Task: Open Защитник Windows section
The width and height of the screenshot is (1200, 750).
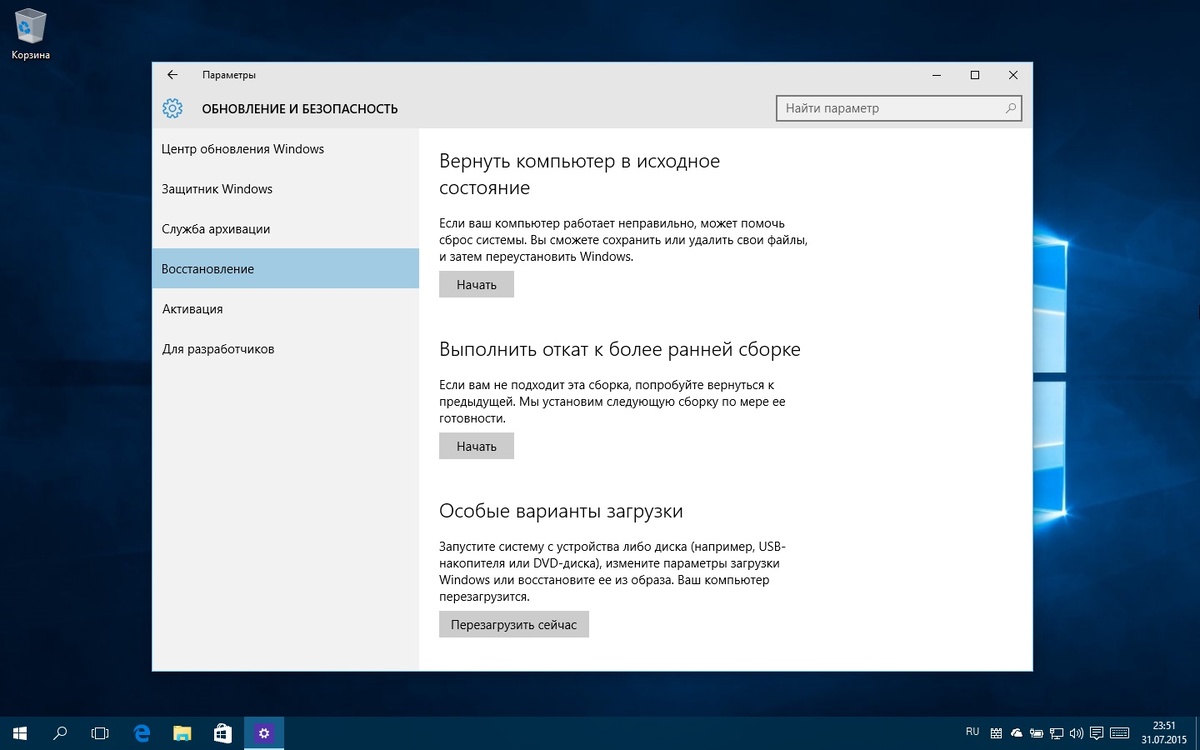Action: tap(285, 189)
